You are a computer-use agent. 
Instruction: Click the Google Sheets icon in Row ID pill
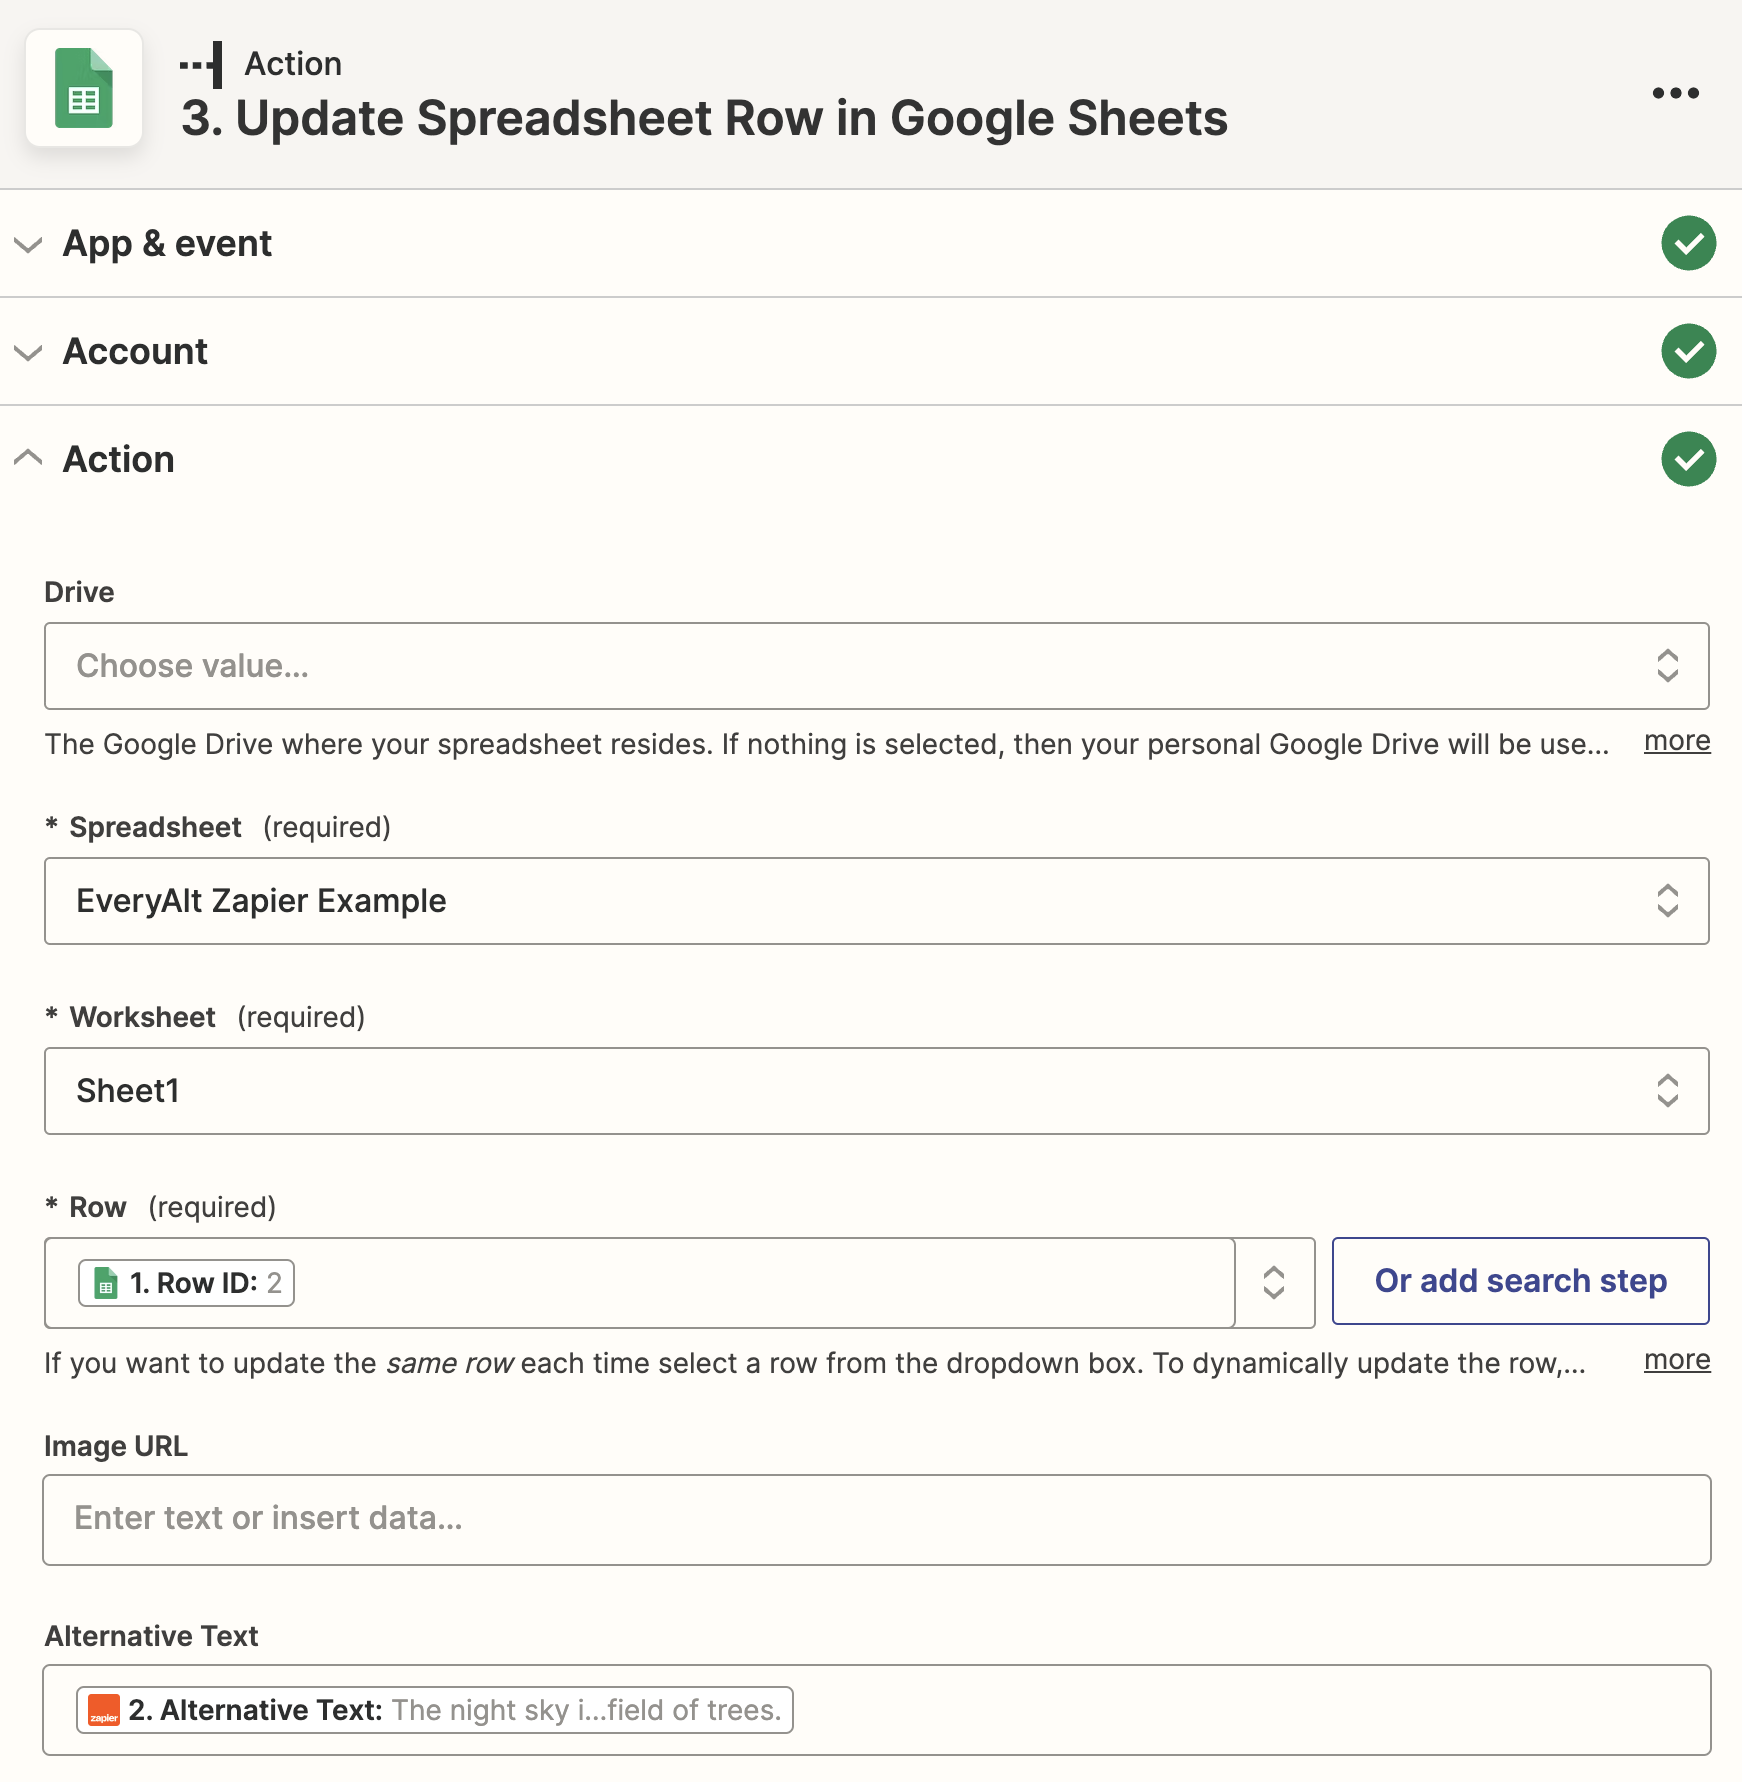click(105, 1283)
